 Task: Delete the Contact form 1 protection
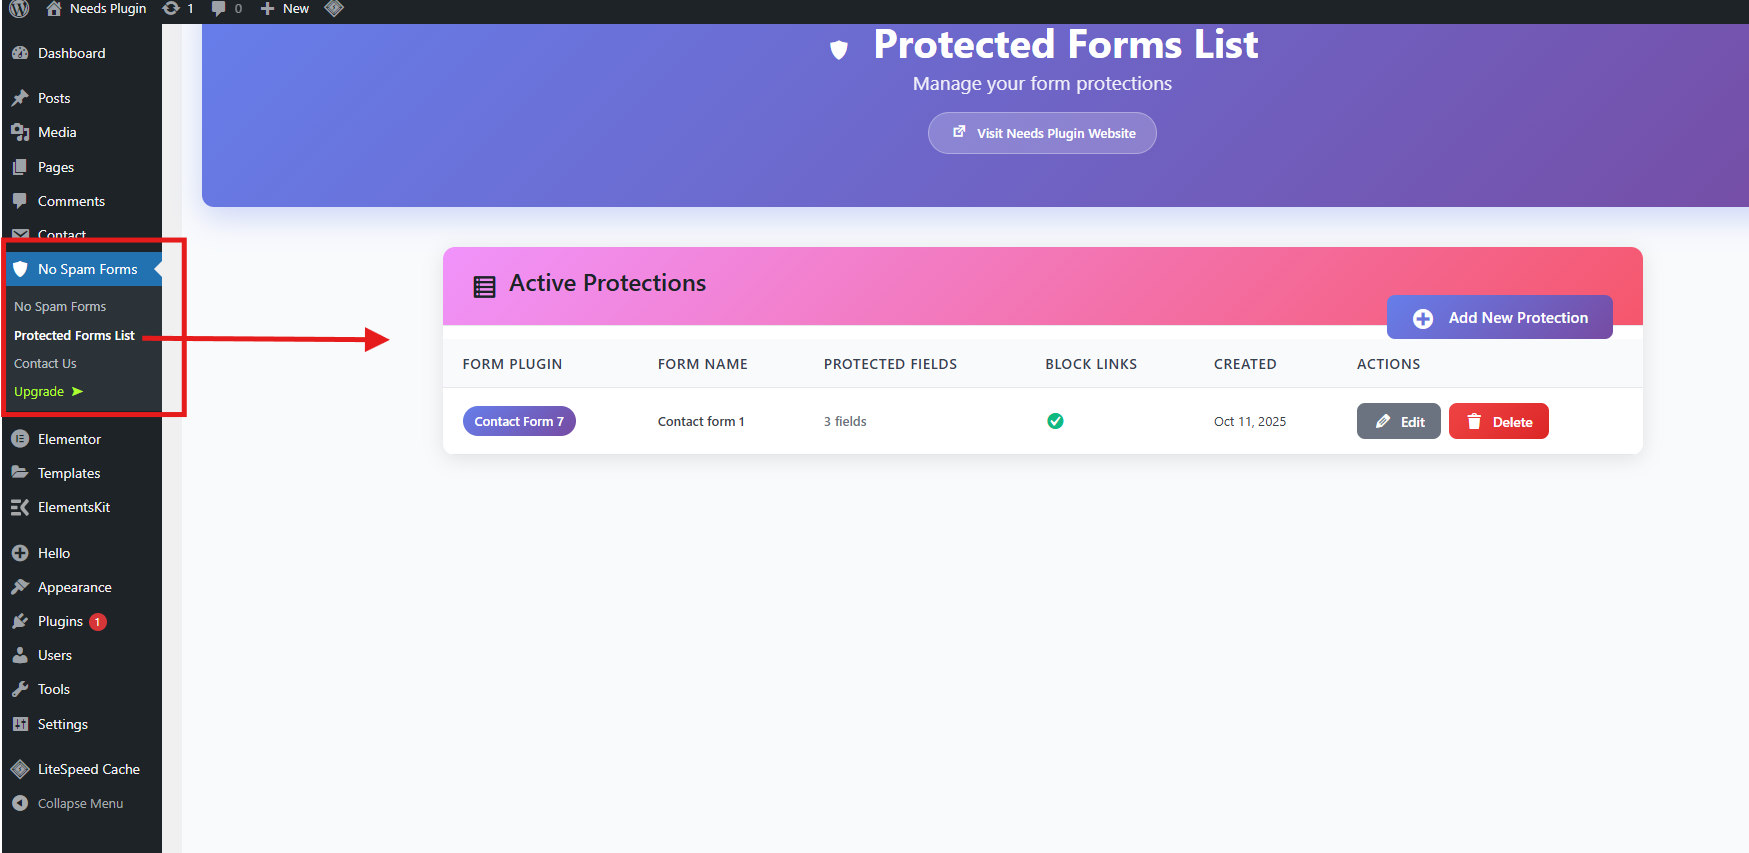coord(1498,422)
